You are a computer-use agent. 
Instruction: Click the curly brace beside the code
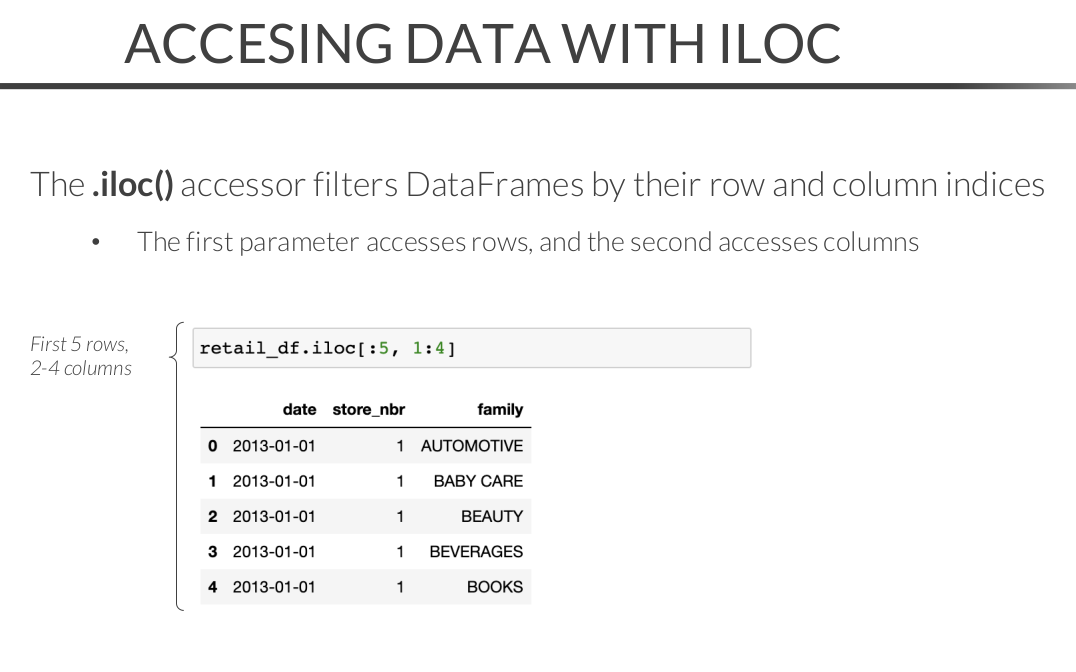tap(176, 465)
